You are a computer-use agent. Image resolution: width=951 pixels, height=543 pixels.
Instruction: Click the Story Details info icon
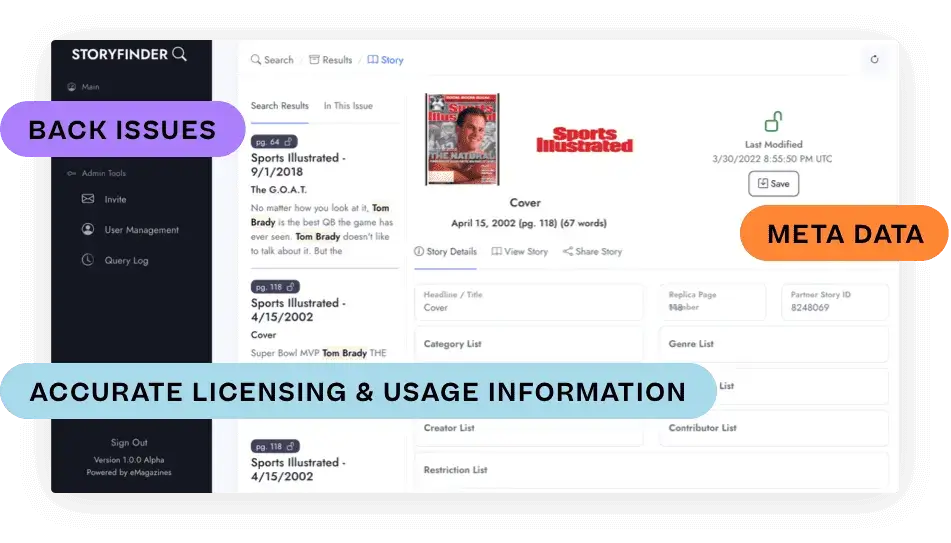(419, 251)
